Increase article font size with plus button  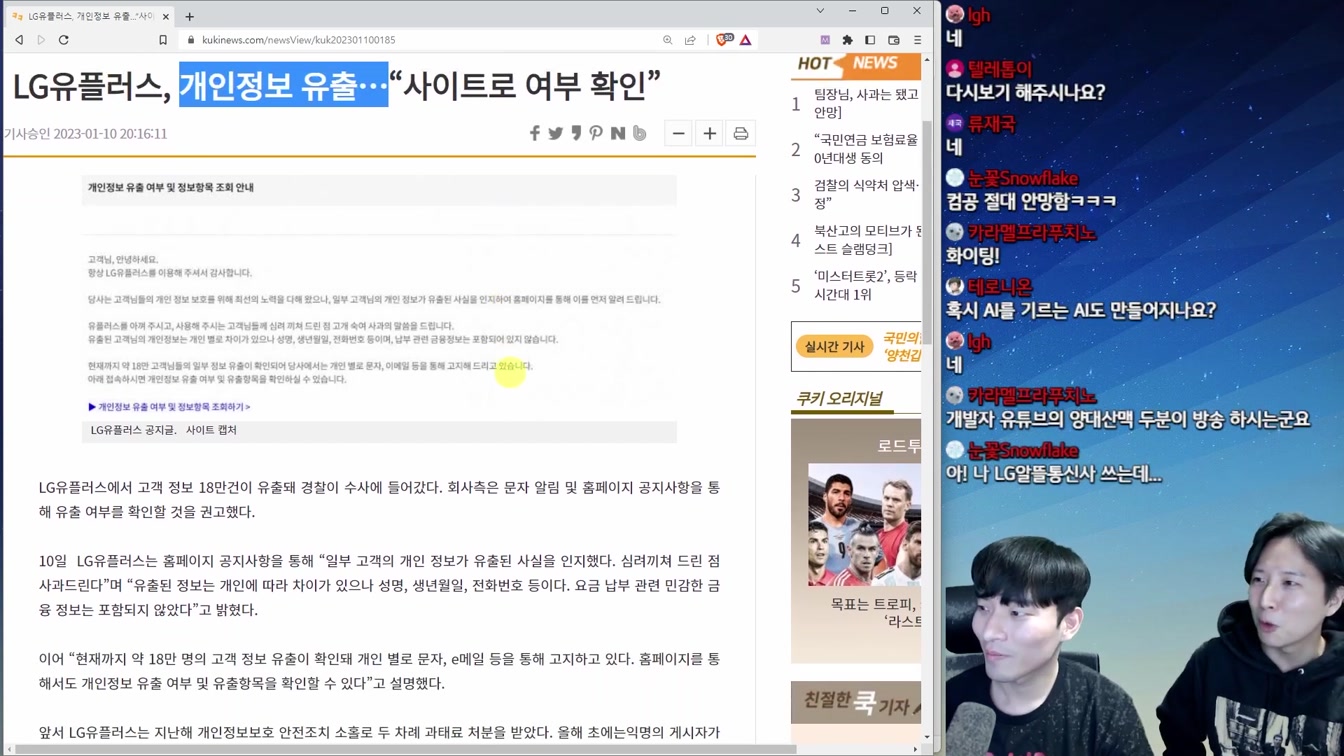(x=710, y=133)
